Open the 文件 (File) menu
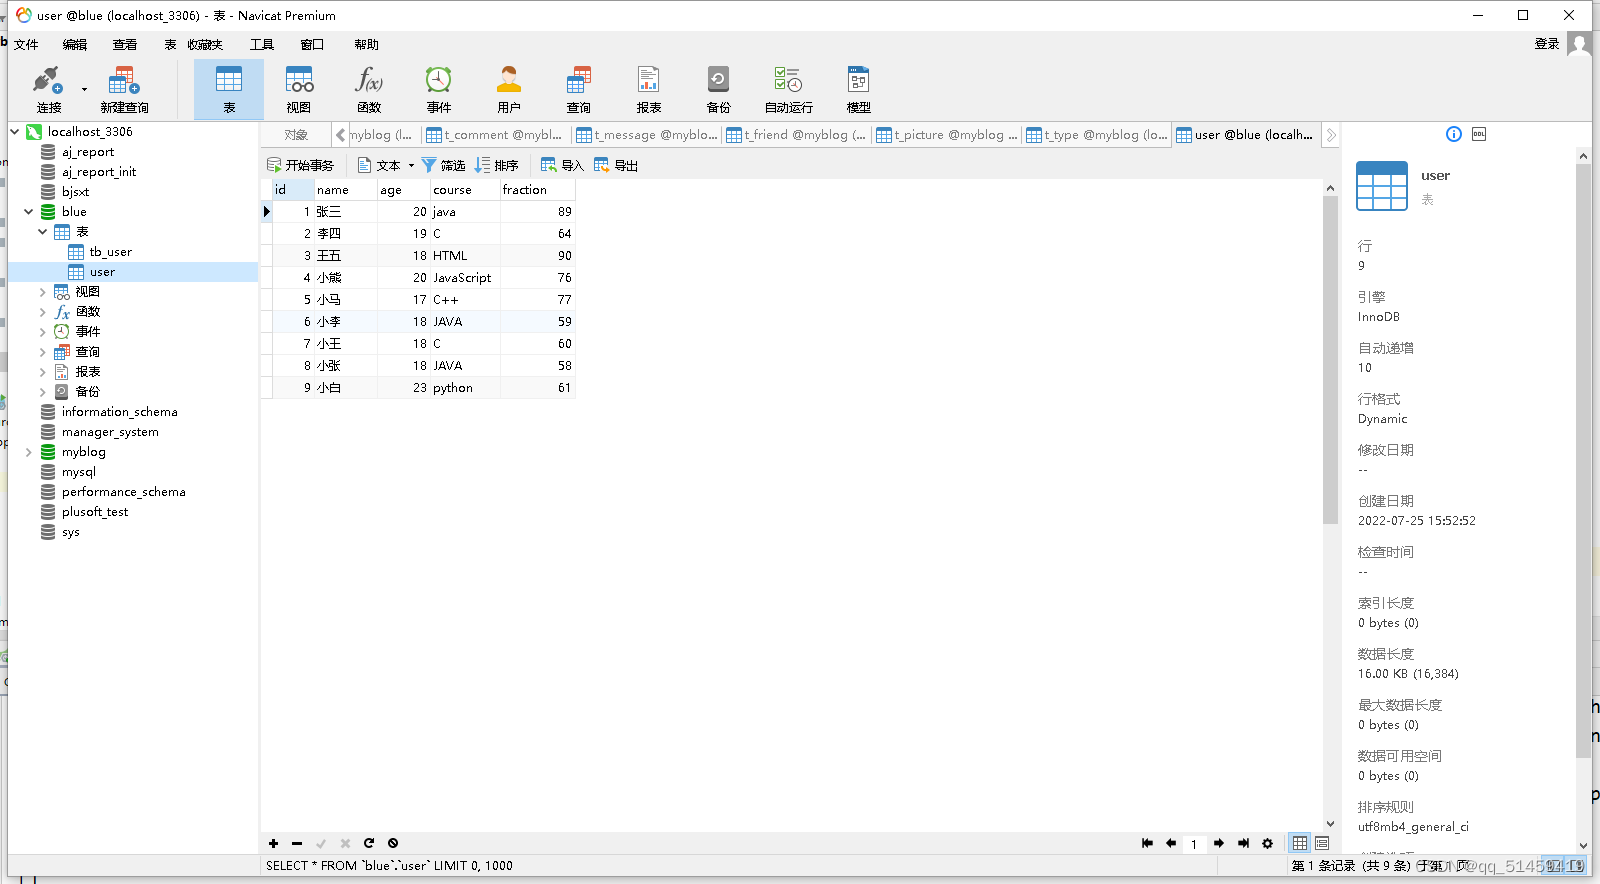The width and height of the screenshot is (1600, 884). 26,44
